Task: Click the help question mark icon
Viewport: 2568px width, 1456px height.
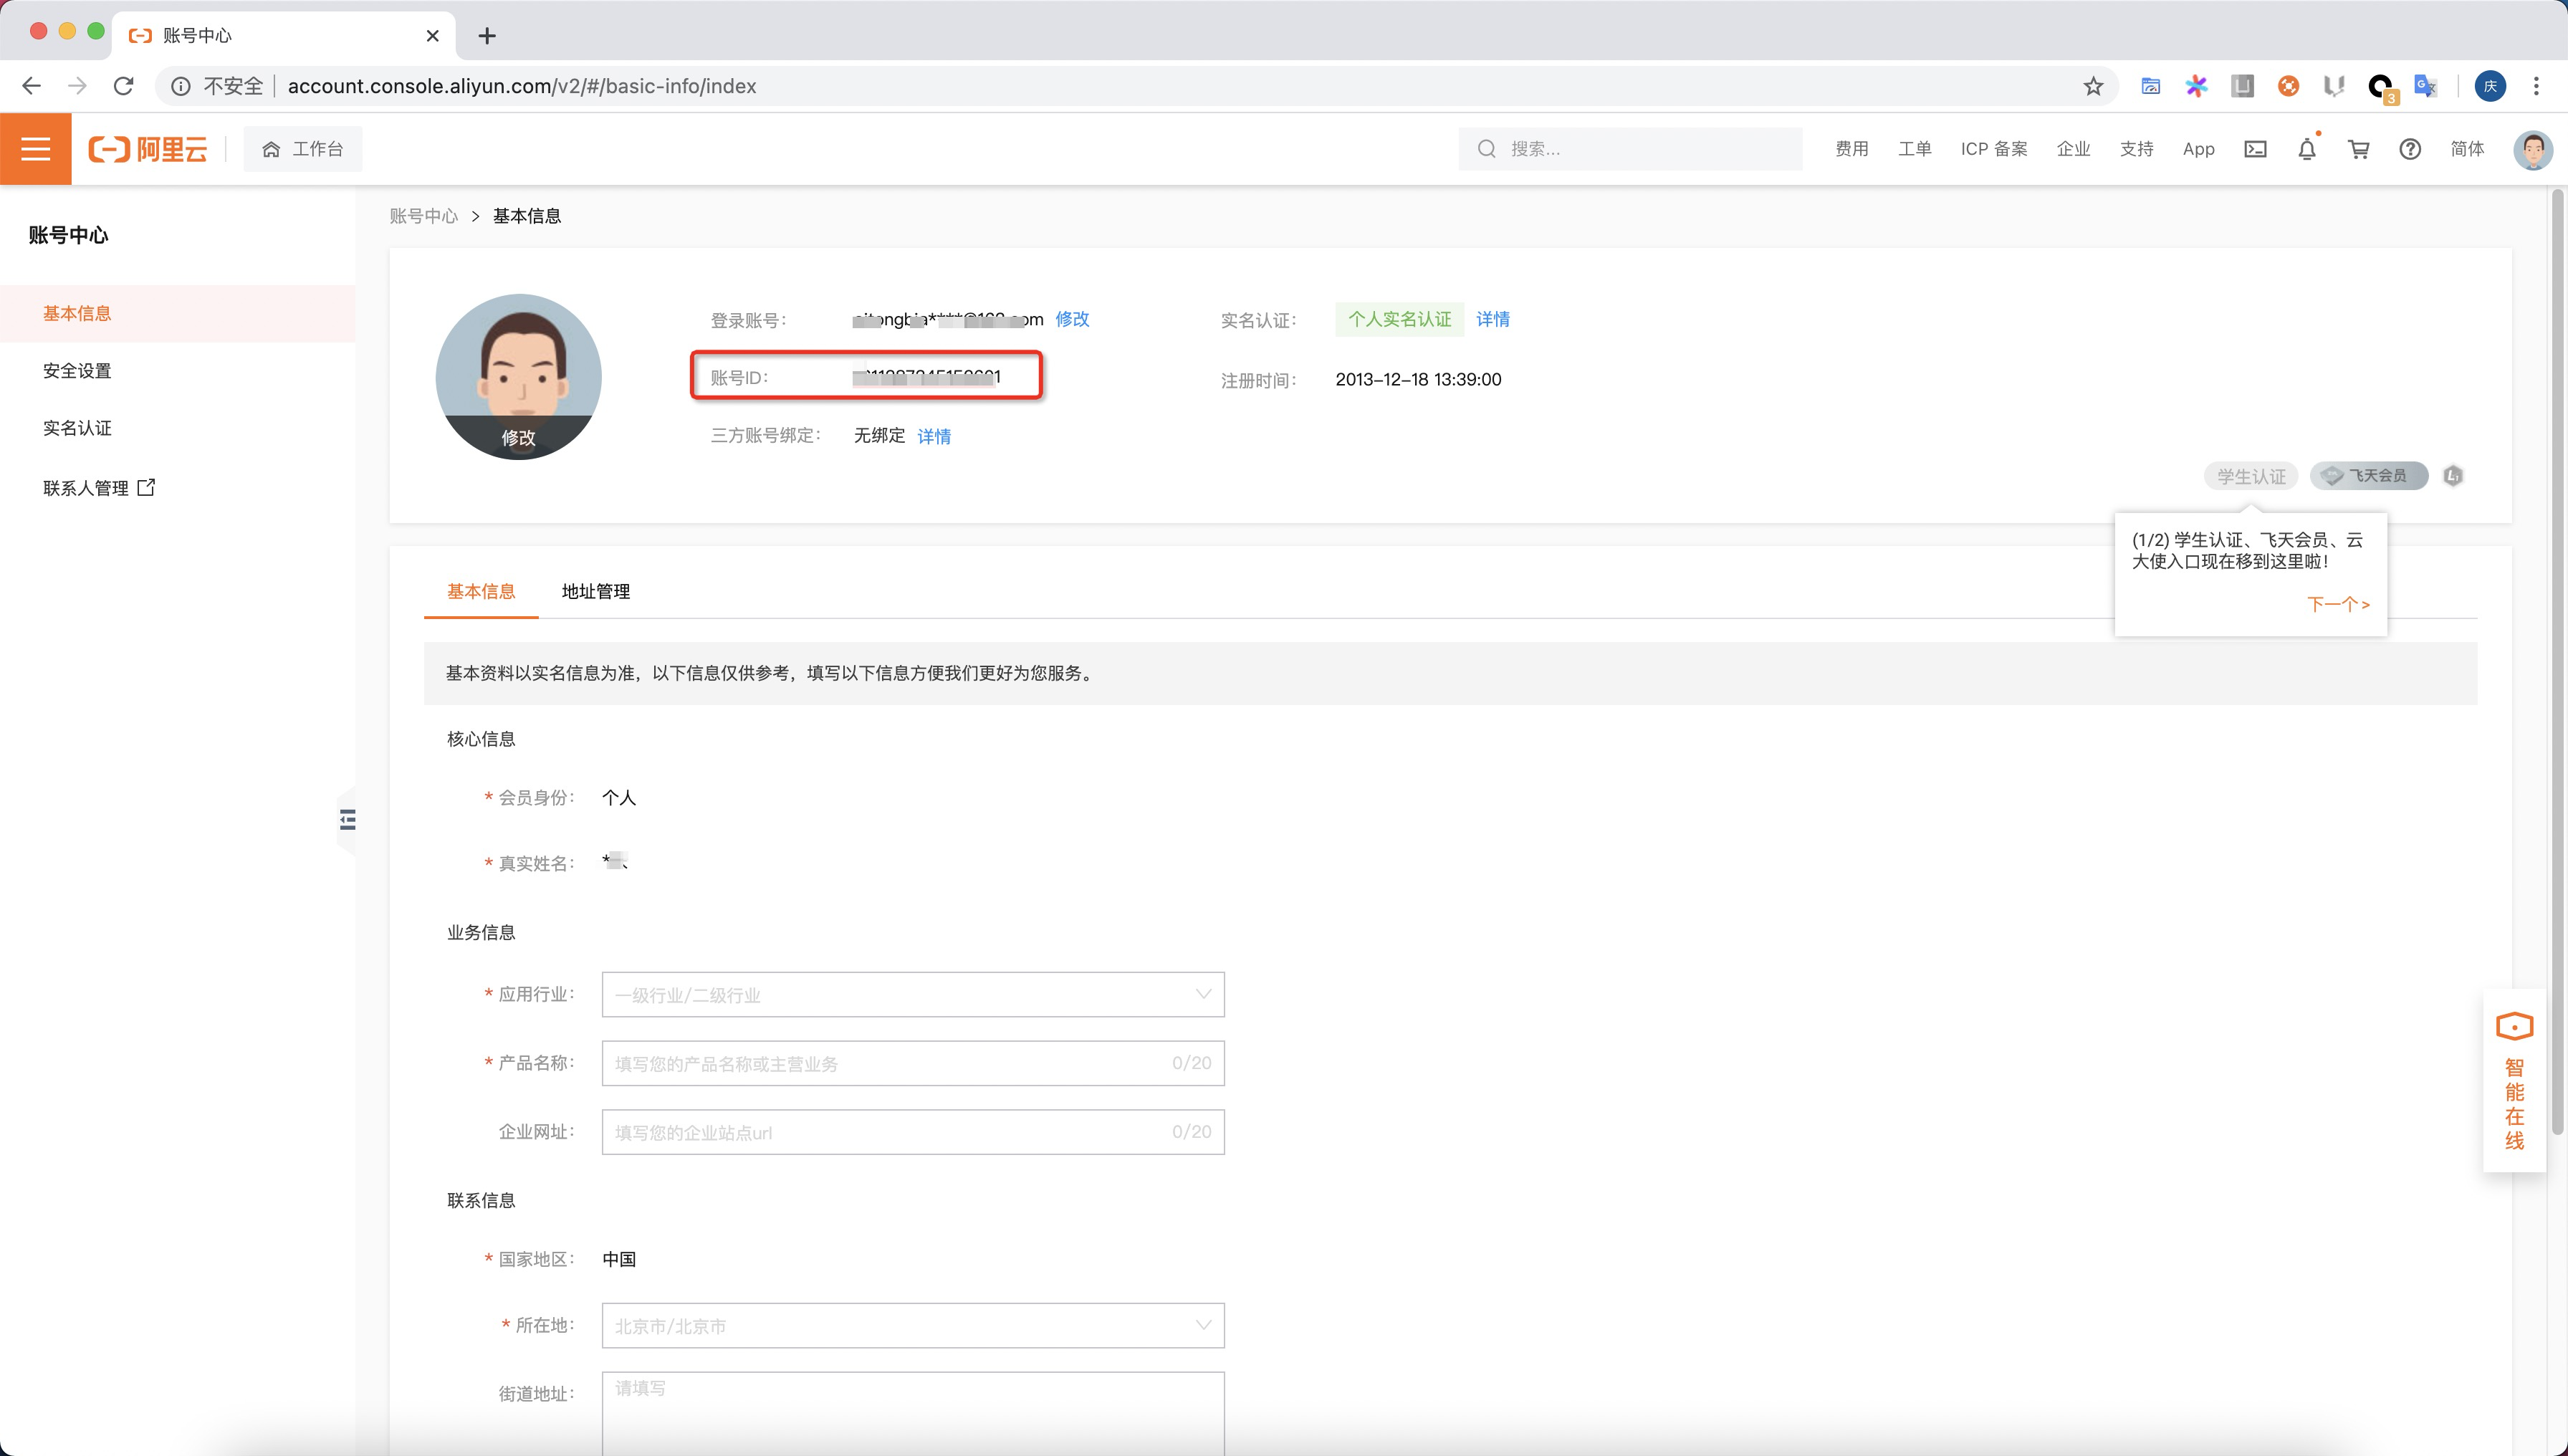Action: (x=2410, y=149)
